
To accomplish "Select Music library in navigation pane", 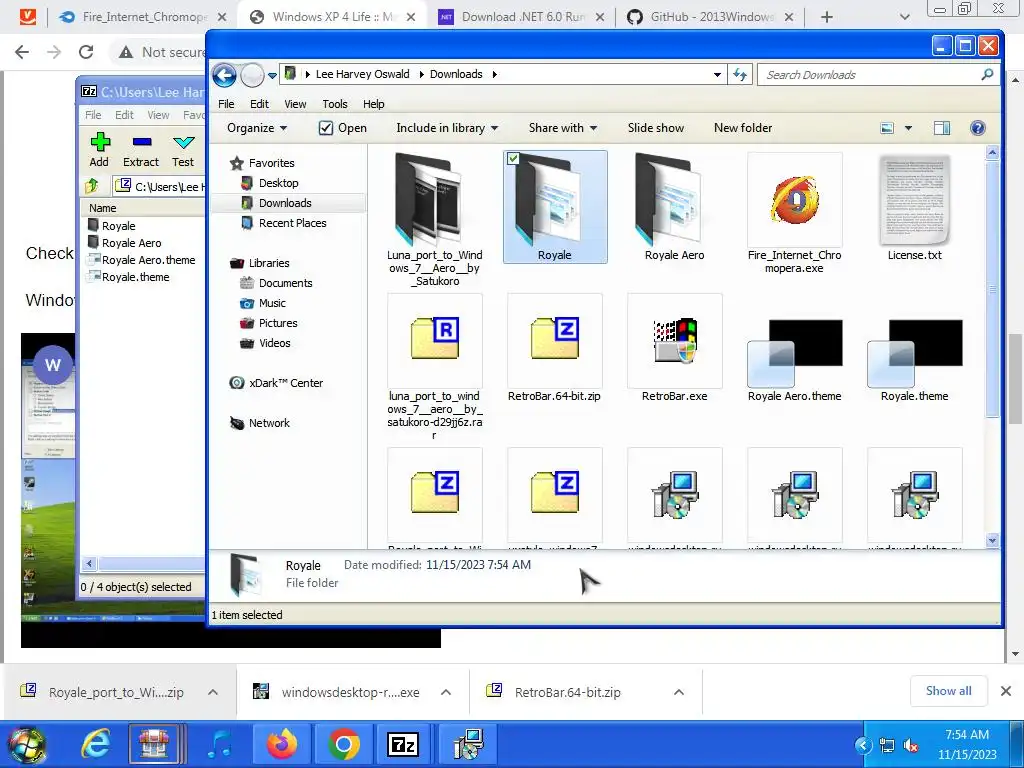I will 272,303.
